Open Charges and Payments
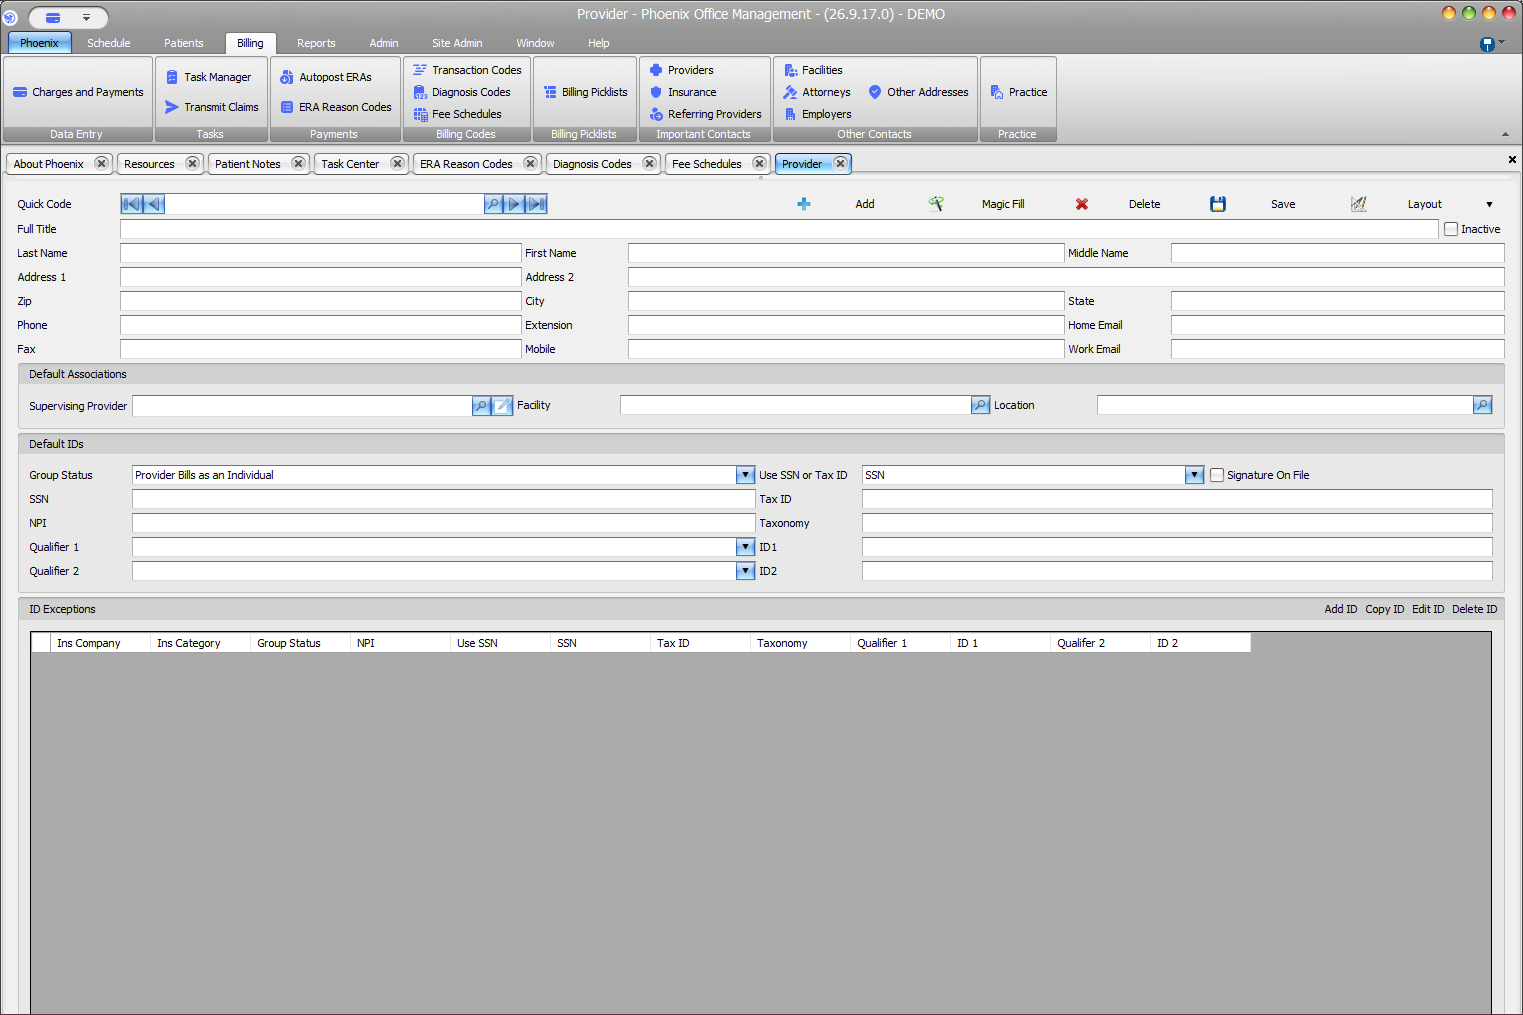The width and height of the screenshot is (1523, 1015). [x=78, y=92]
